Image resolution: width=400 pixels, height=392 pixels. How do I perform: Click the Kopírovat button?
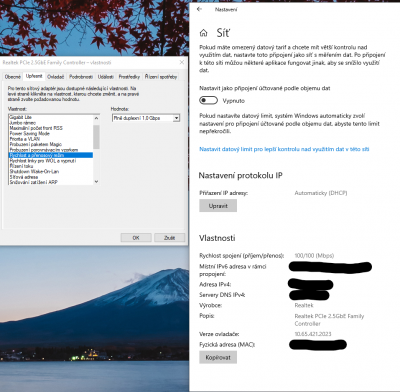click(x=218, y=357)
